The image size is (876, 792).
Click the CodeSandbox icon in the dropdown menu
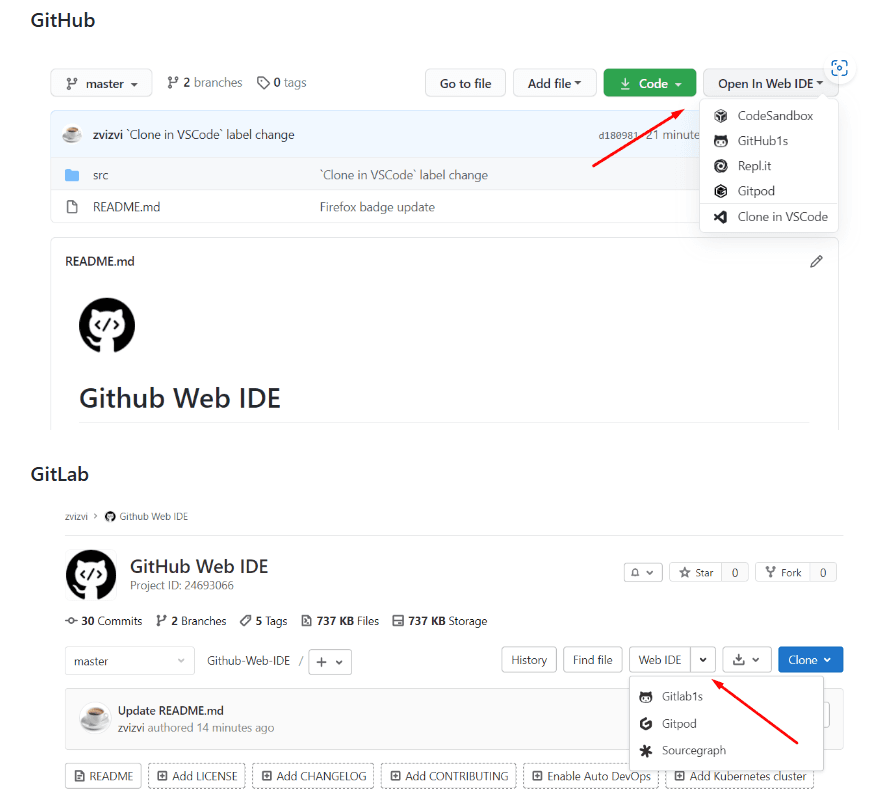721,115
